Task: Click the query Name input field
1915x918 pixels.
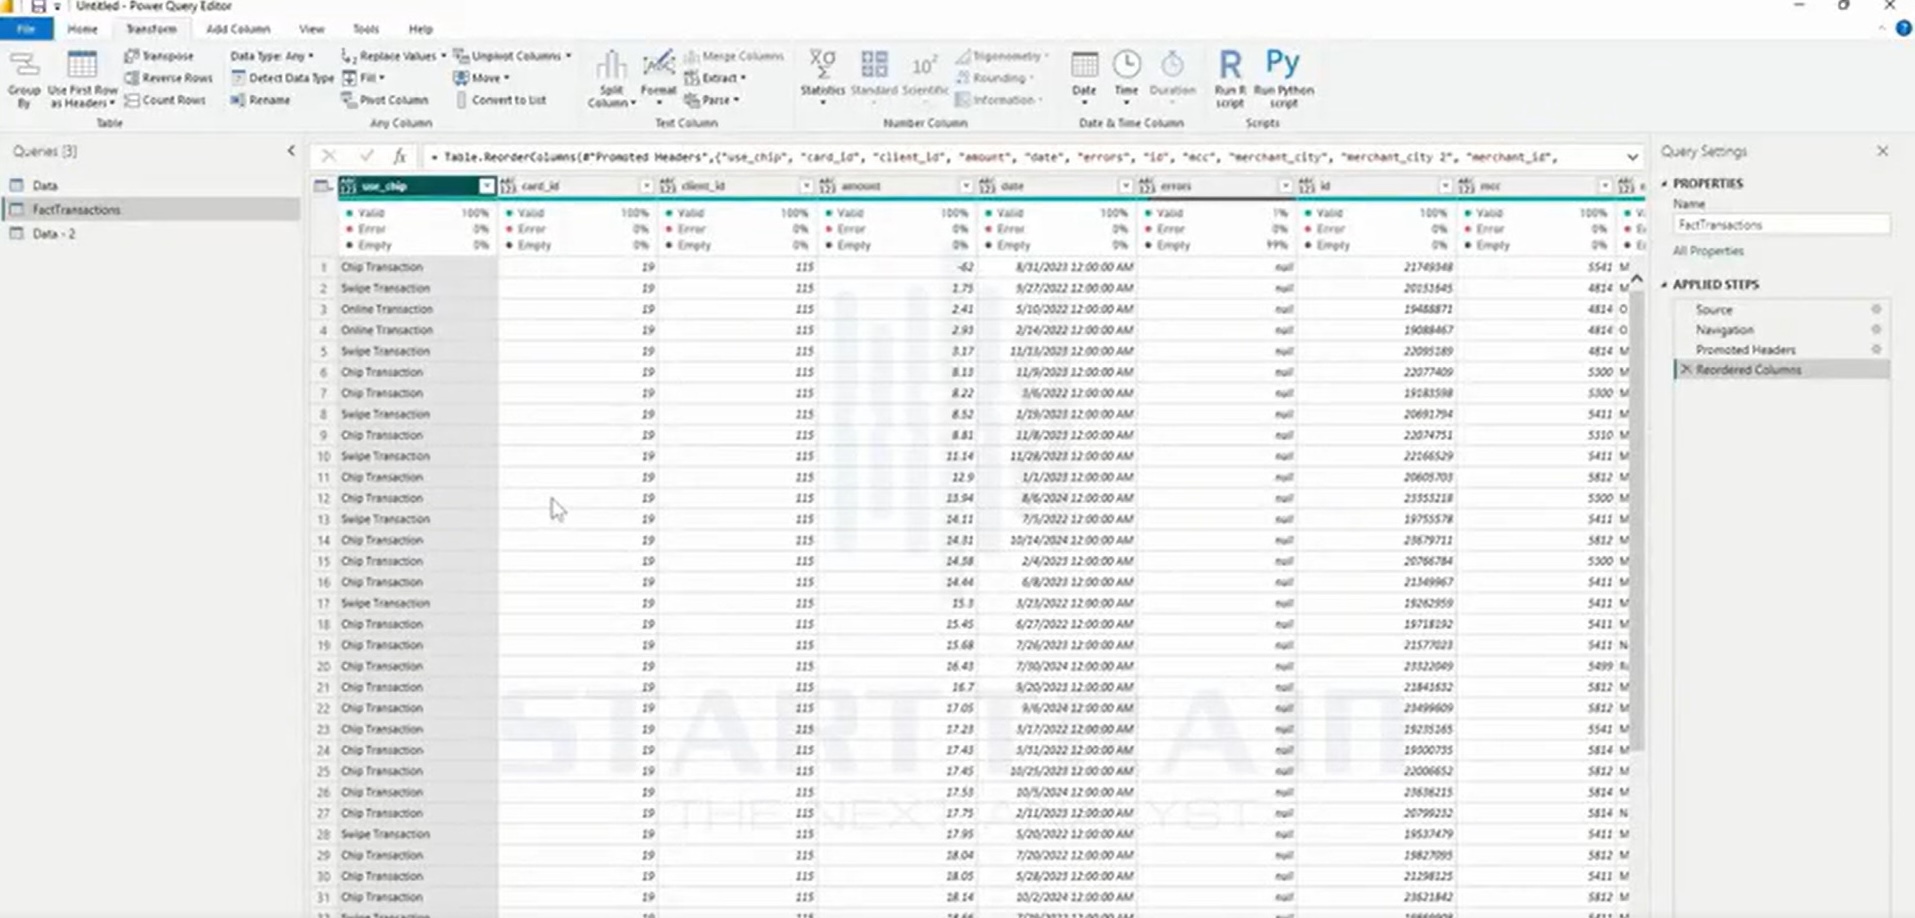Action: (1781, 225)
